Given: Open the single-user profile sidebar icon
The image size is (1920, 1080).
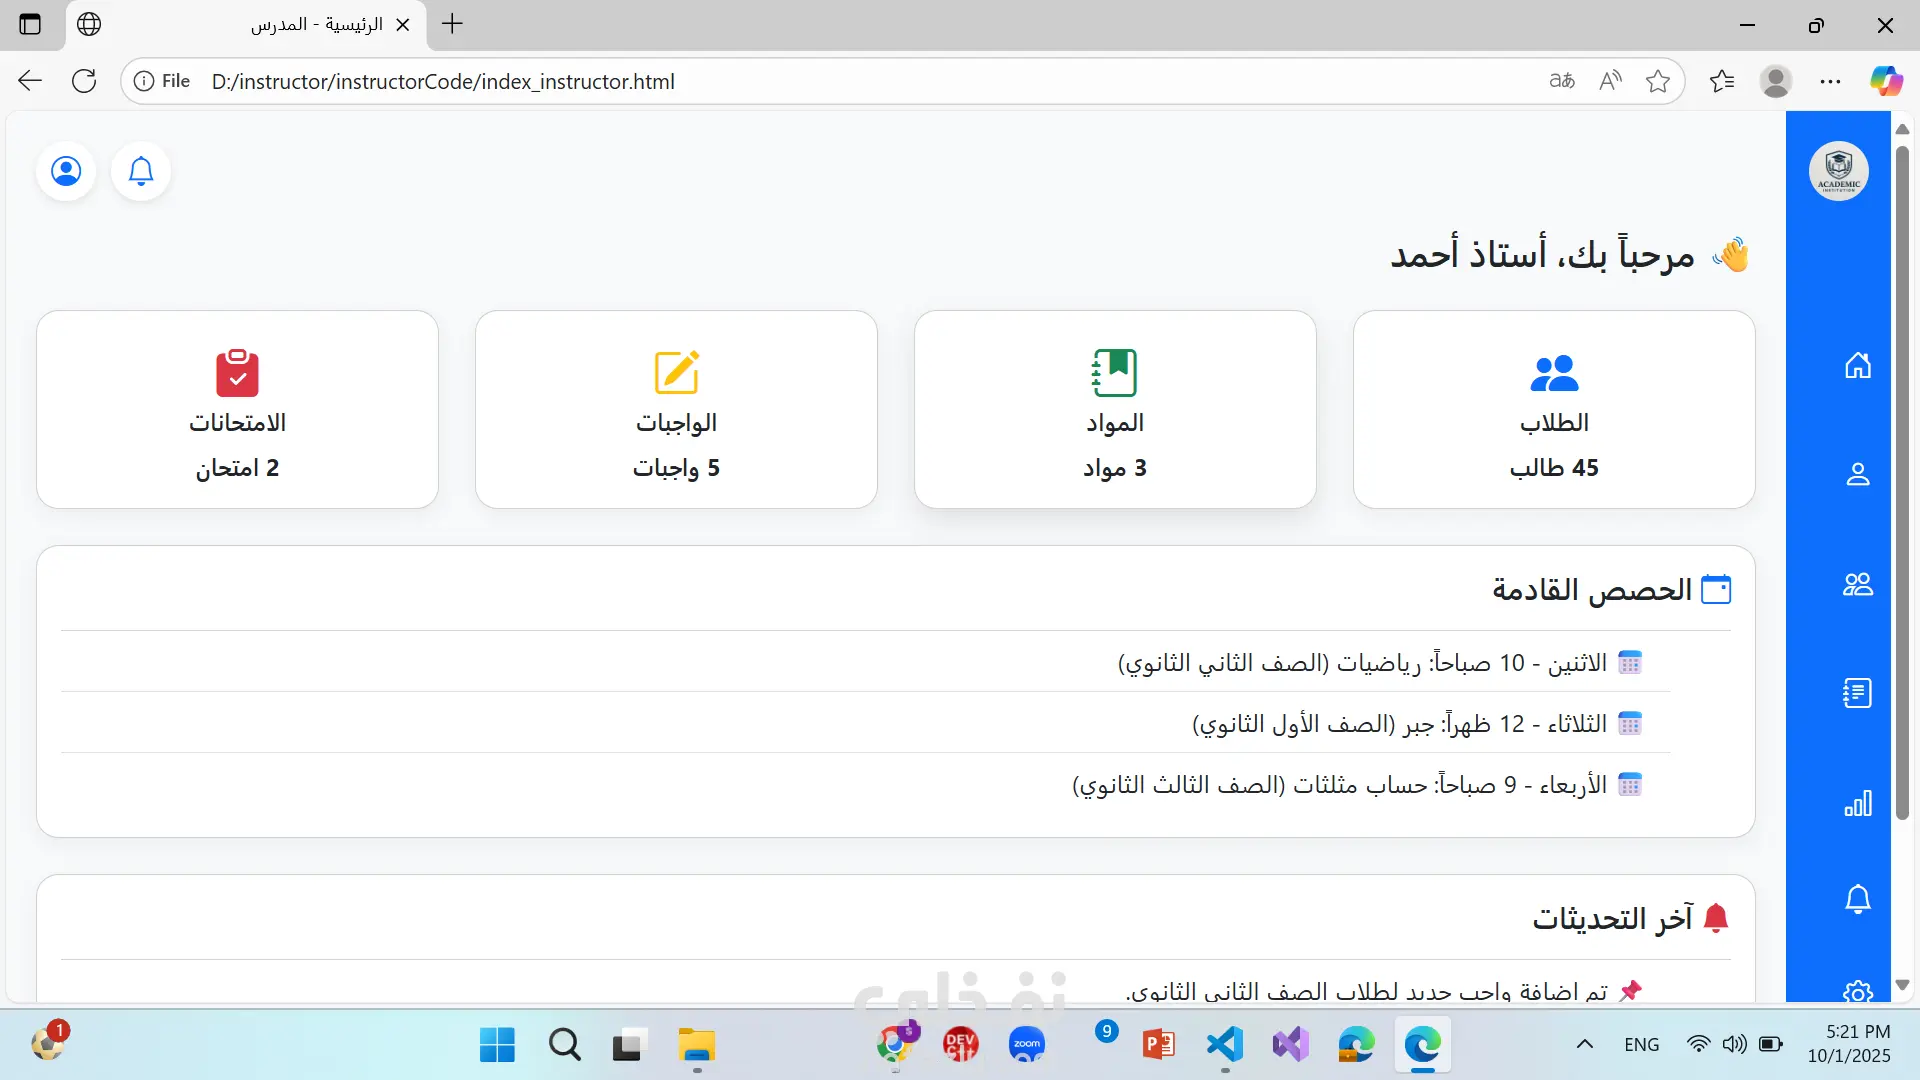Looking at the screenshot, I should 1857,474.
